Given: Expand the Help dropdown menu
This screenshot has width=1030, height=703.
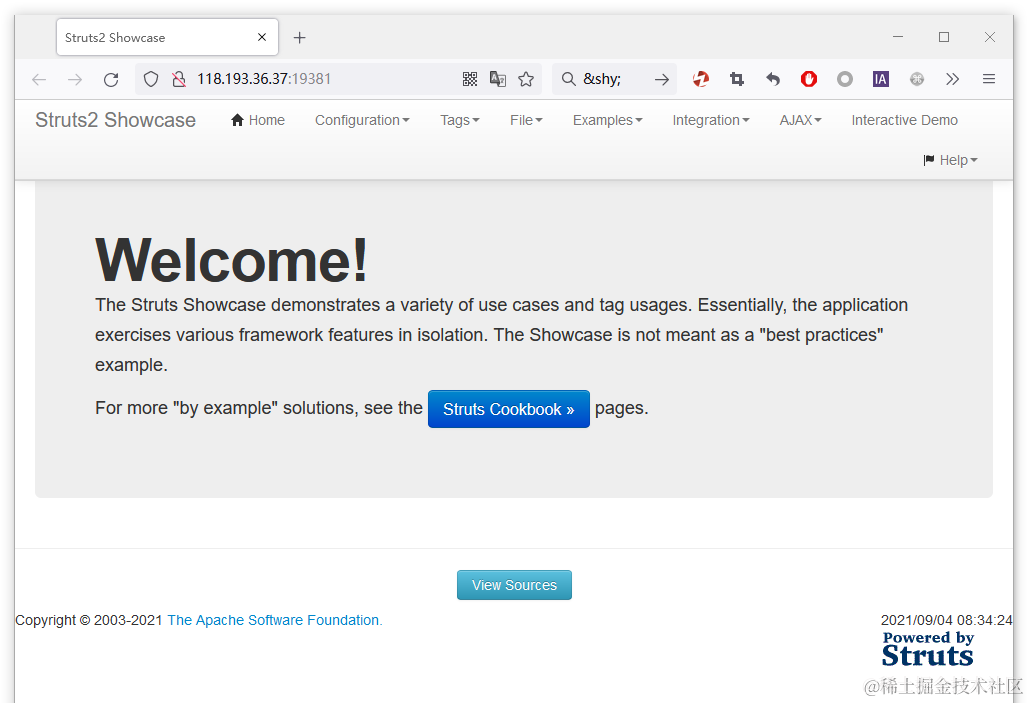Looking at the screenshot, I should point(951,160).
